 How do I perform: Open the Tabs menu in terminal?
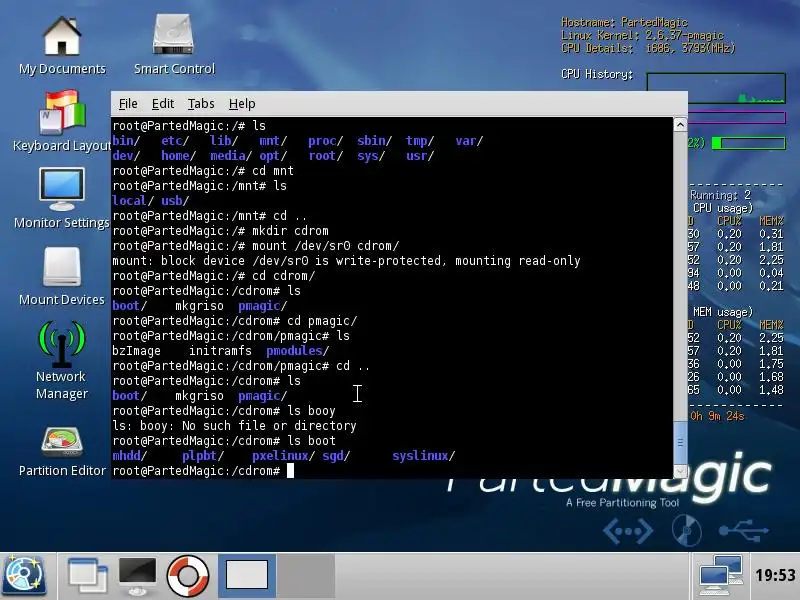[x=201, y=104]
